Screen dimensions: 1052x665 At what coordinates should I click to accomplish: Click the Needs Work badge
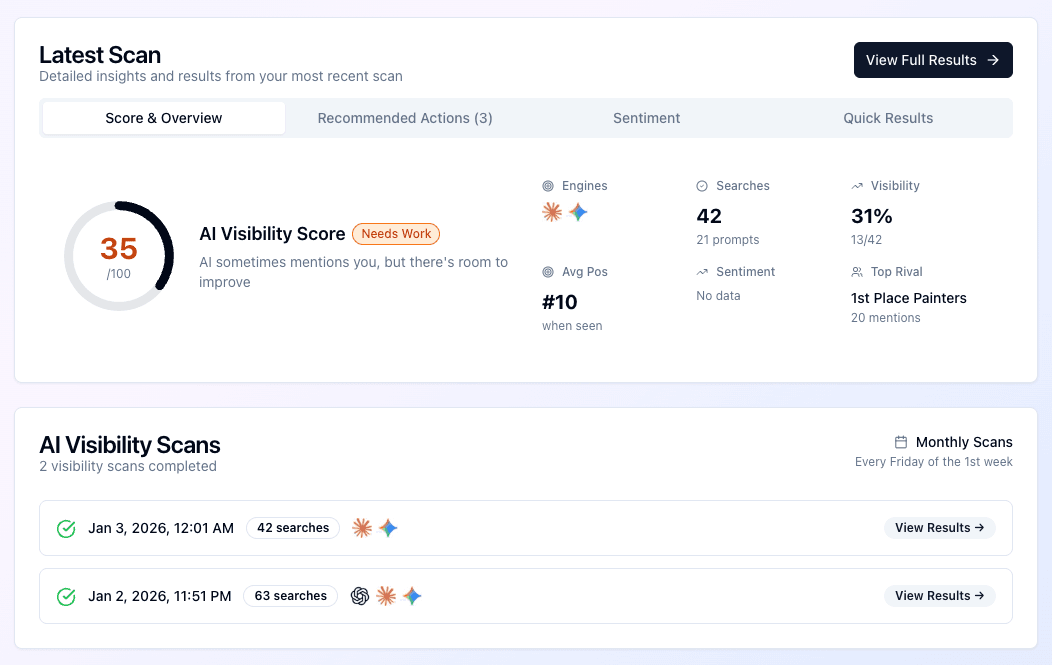tap(395, 233)
